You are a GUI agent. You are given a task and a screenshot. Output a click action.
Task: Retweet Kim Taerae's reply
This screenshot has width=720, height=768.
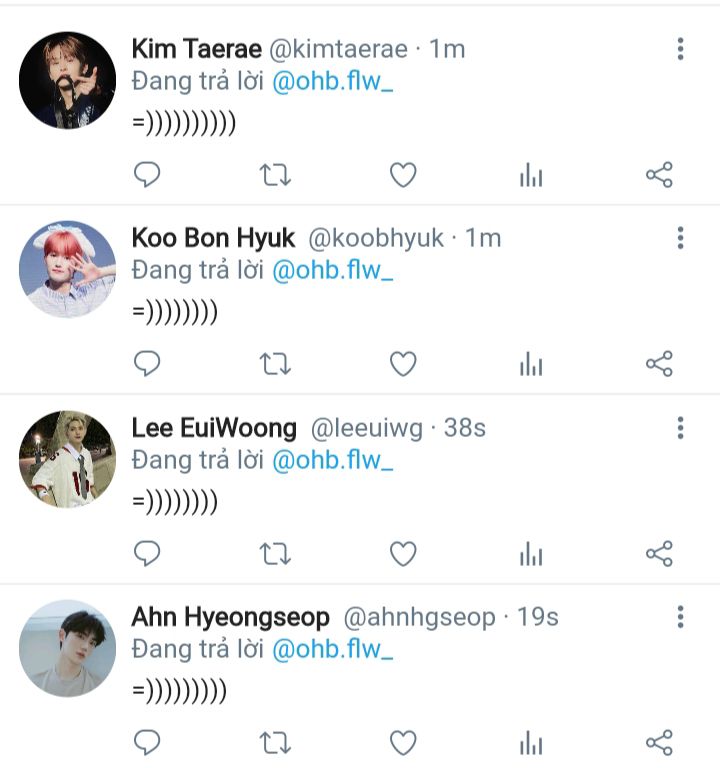(275, 176)
